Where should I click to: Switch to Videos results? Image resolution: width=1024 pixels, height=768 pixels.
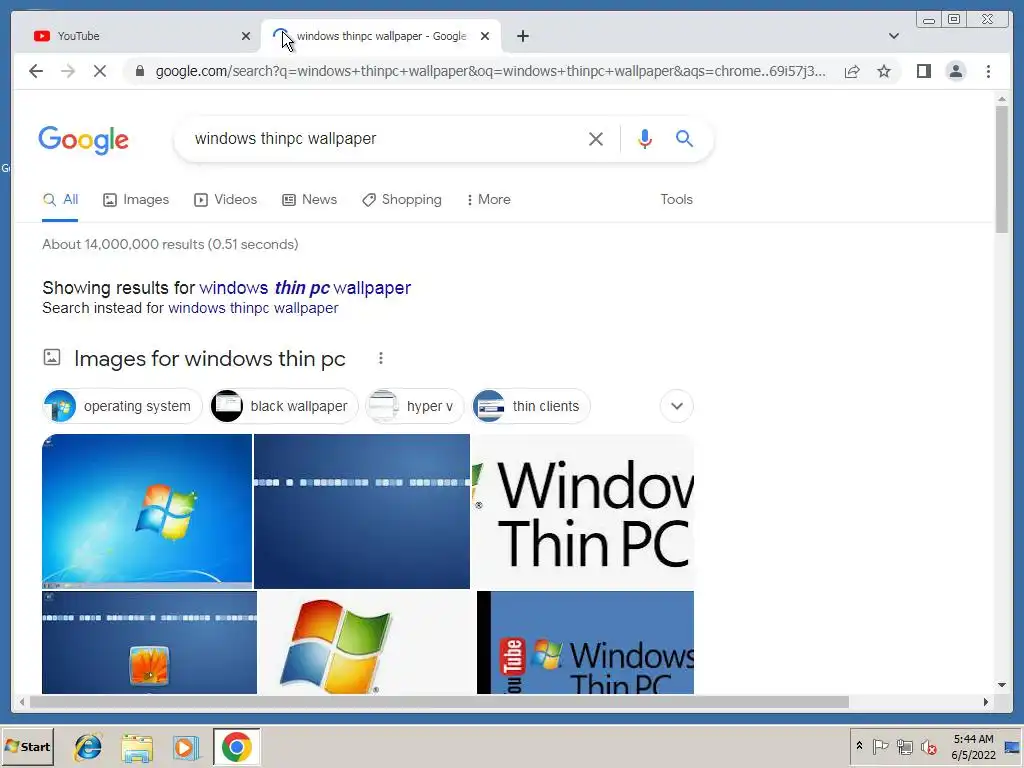[225, 200]
